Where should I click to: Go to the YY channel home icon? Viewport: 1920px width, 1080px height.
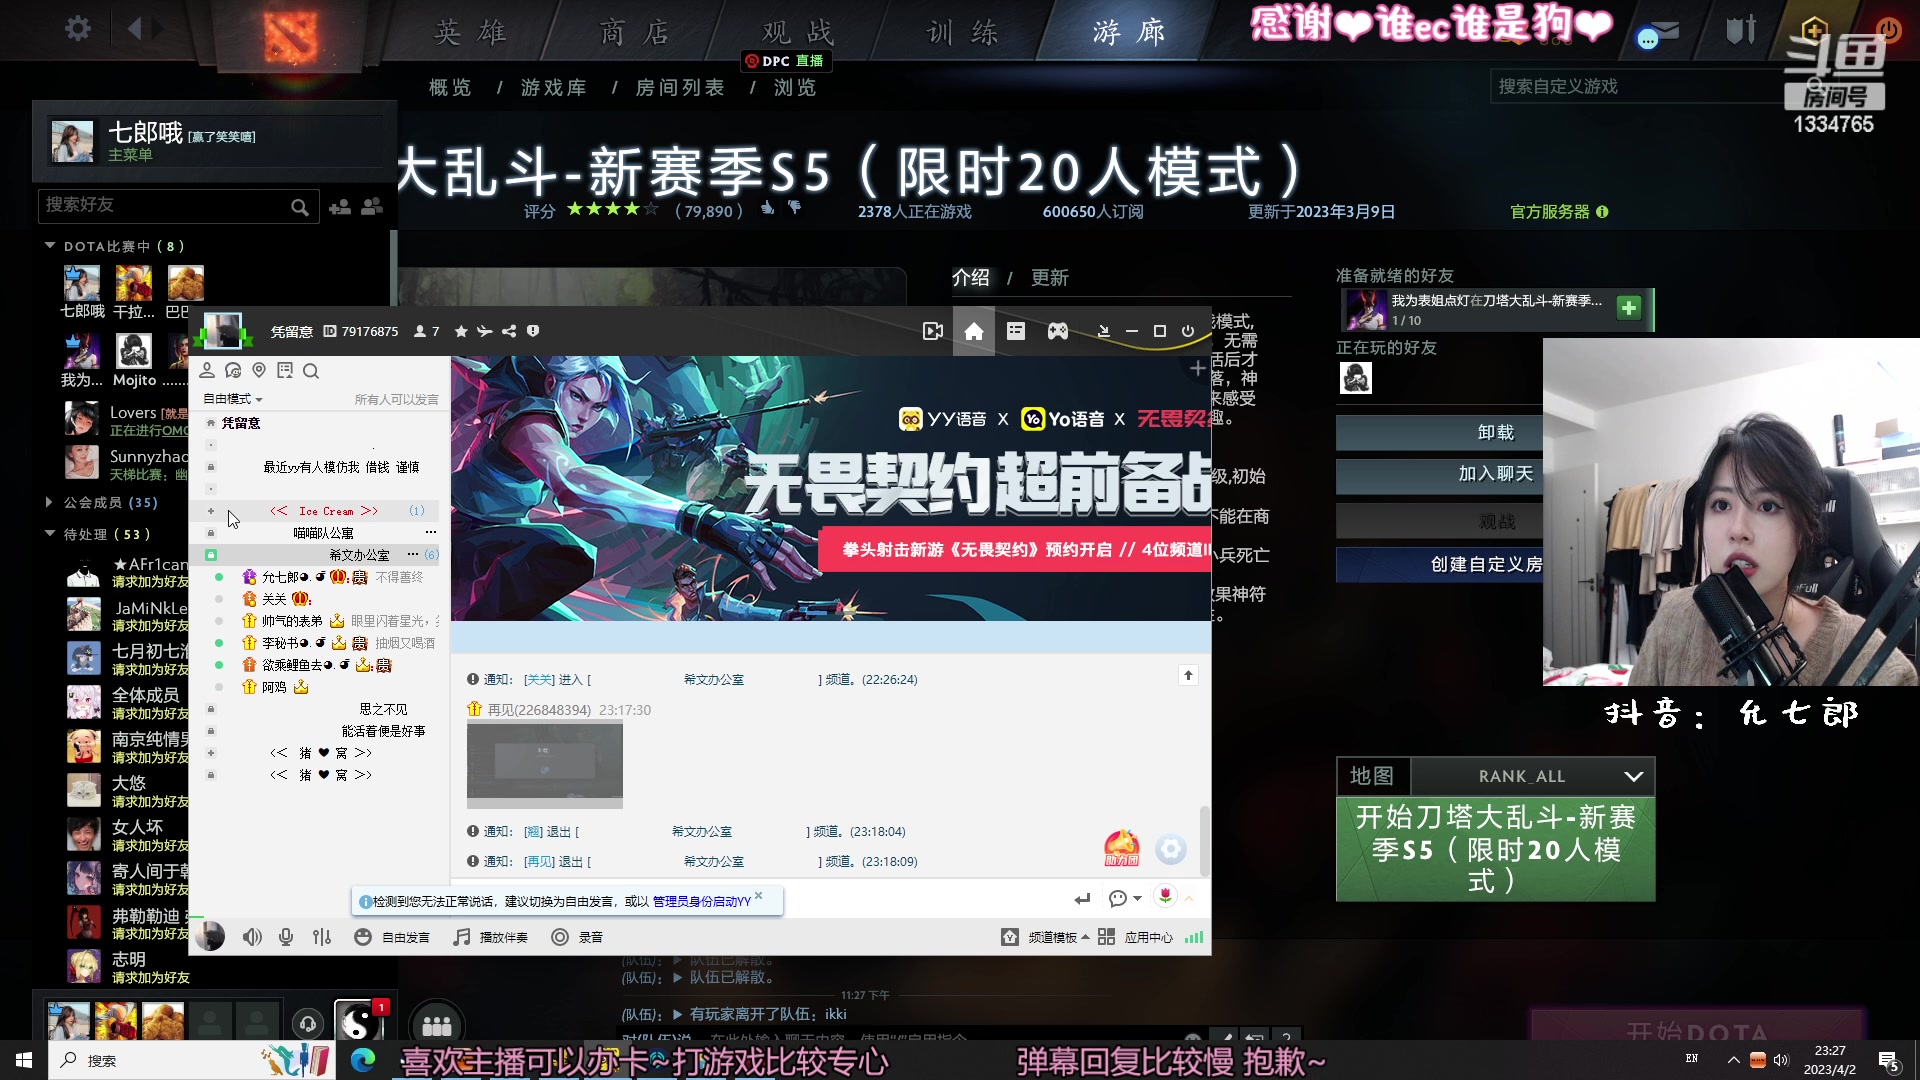(x=974, y=331)
